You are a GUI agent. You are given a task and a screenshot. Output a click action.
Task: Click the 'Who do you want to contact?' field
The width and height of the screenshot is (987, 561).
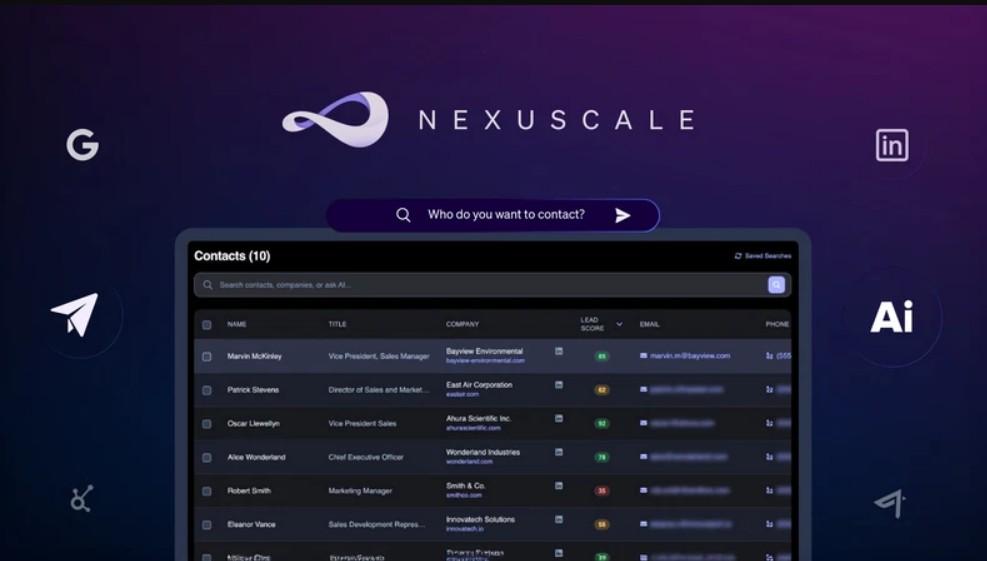[506, 215]
